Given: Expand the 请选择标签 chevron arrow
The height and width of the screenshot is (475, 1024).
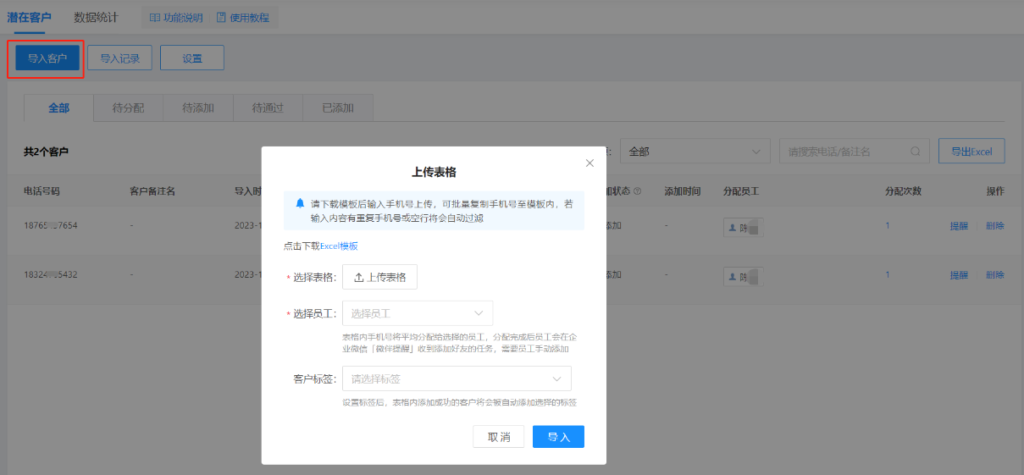Looking at the screenshot, I should [557, 379].
